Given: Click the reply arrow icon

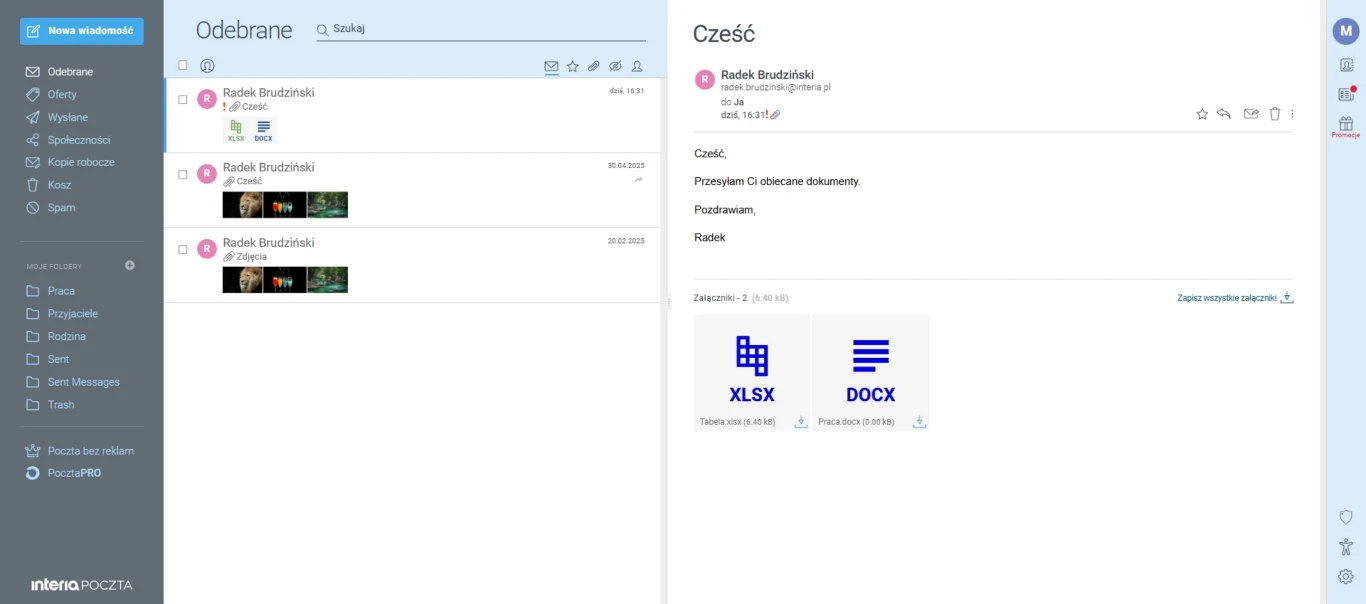Looking at the screenshot, I should click(1223, 114).
